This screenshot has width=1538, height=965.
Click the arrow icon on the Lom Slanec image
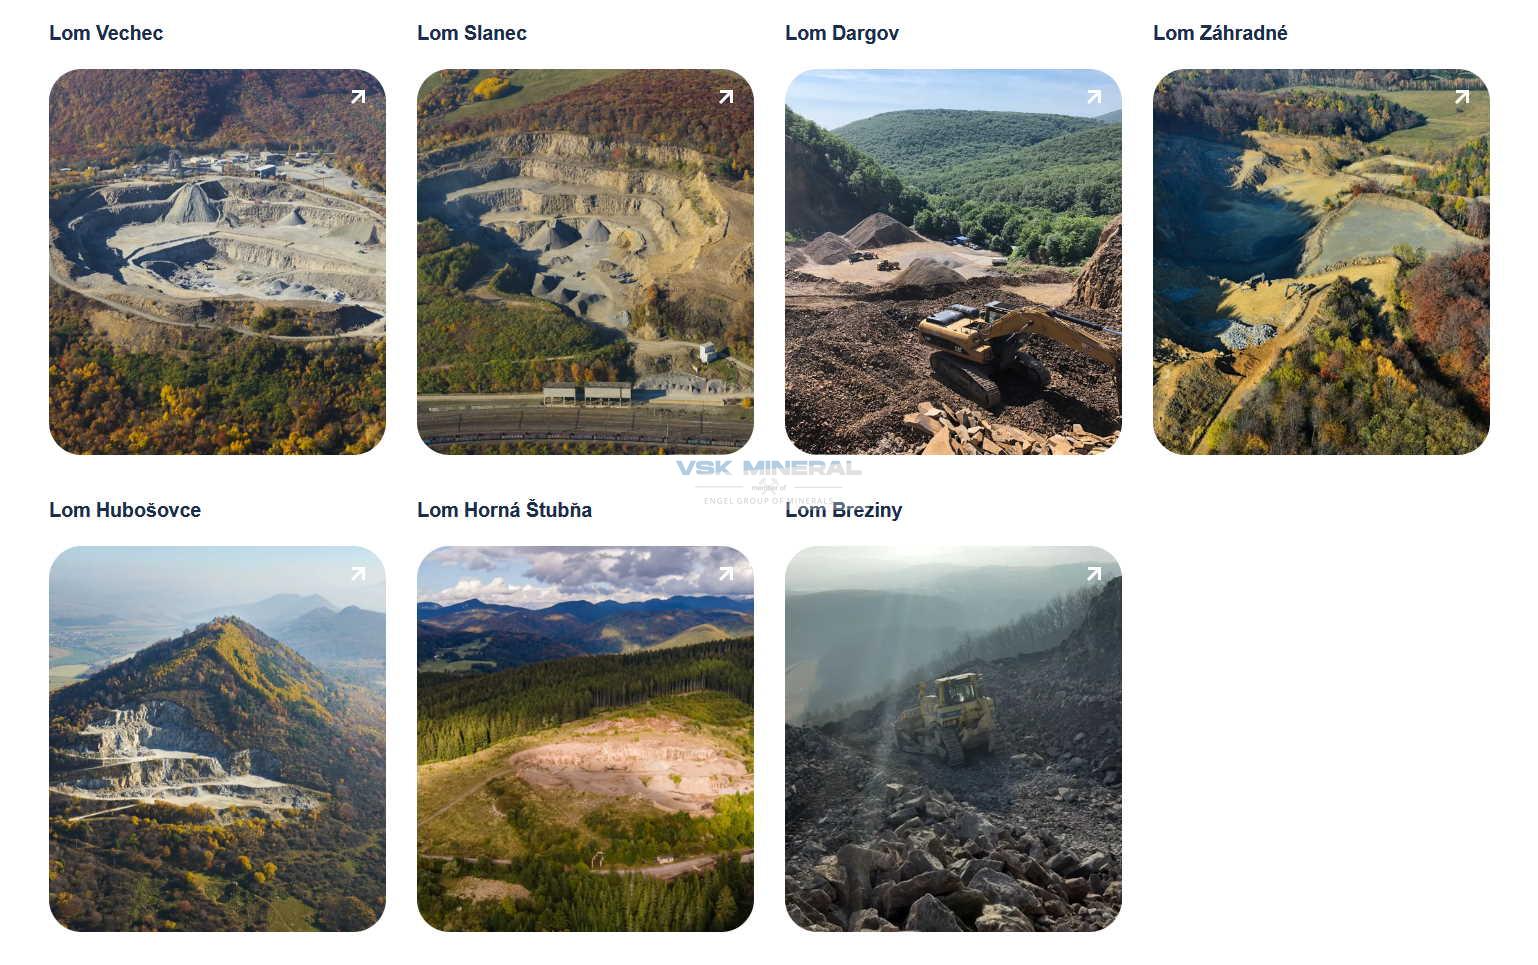pyautogui.click(x=726, y=97)
